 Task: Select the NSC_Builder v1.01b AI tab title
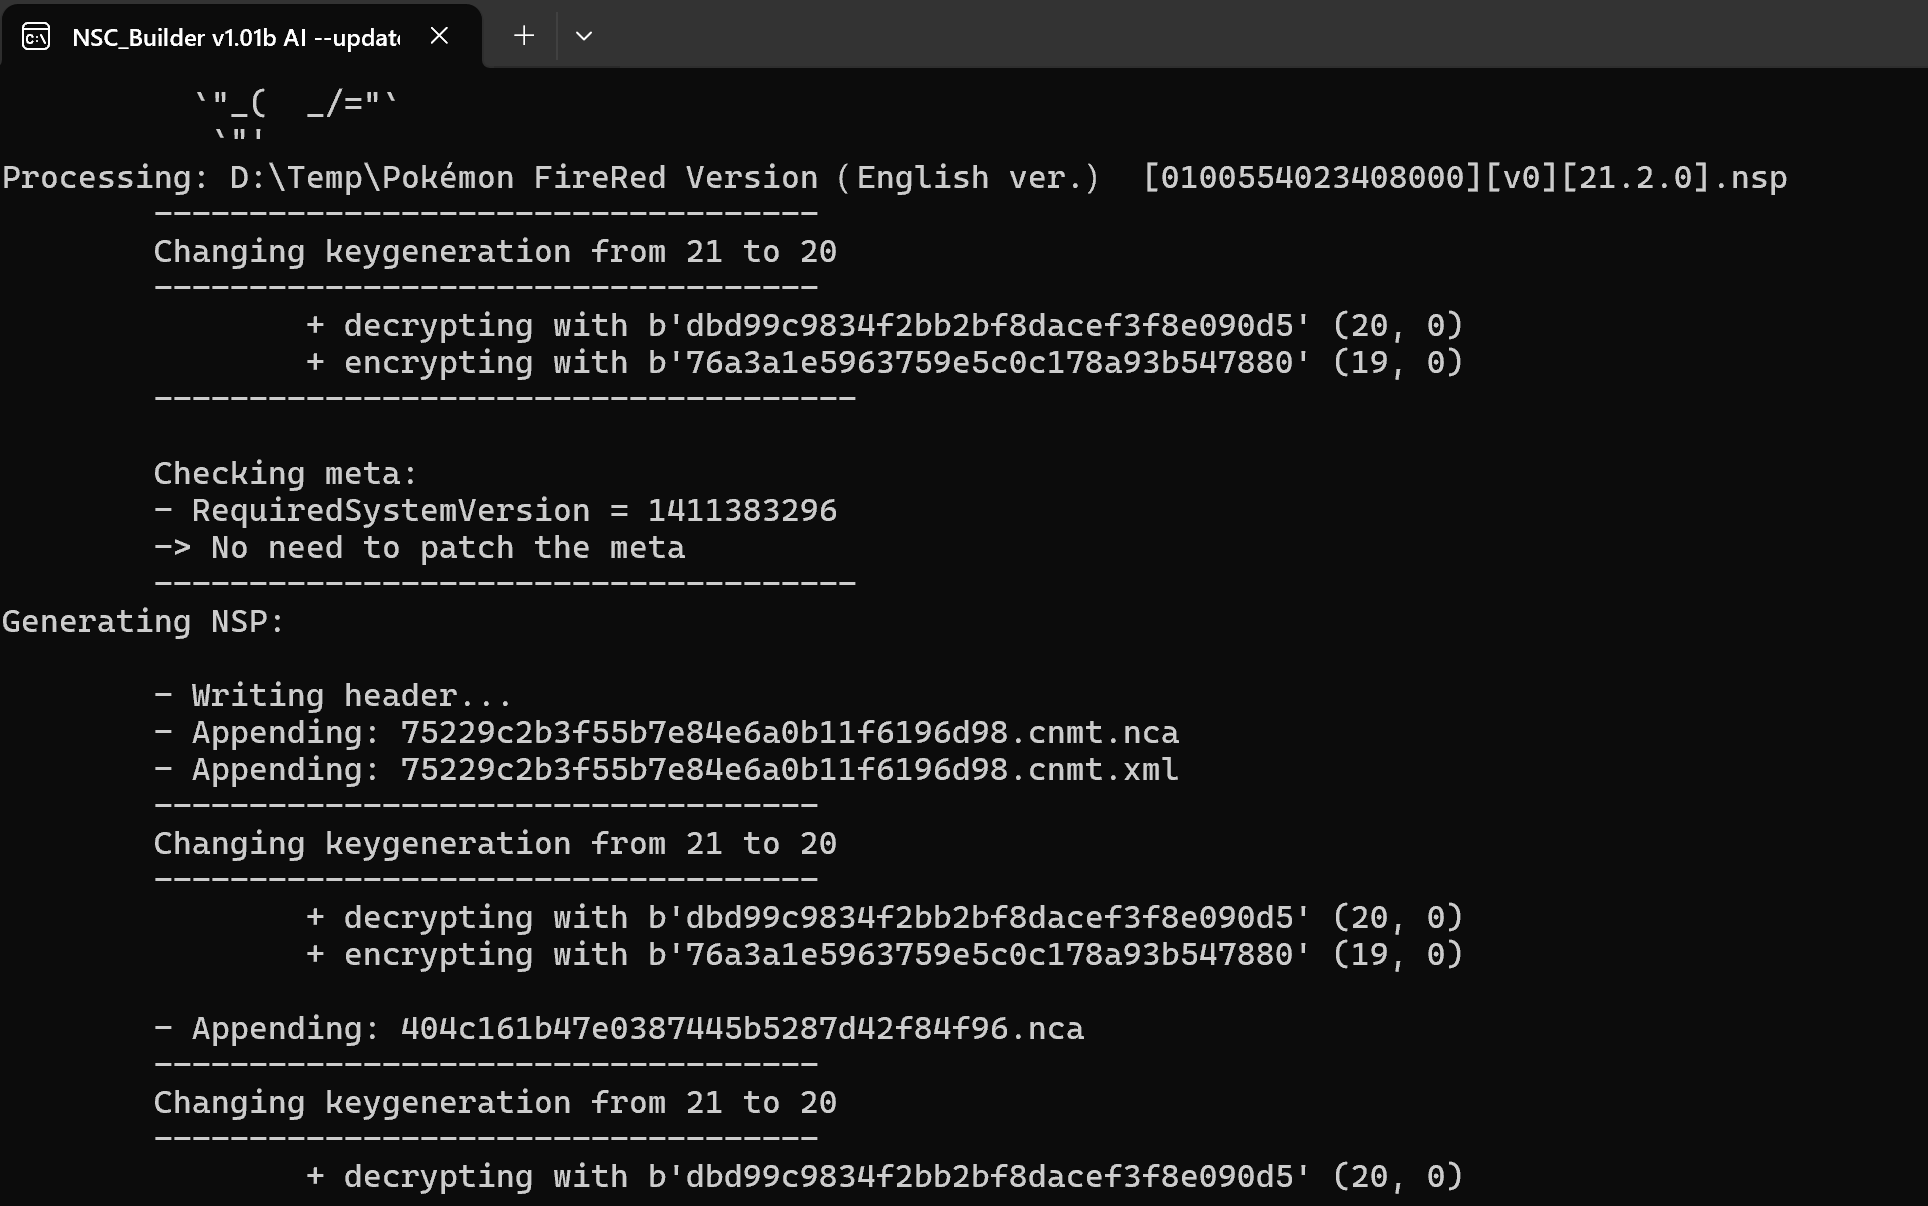236,37
